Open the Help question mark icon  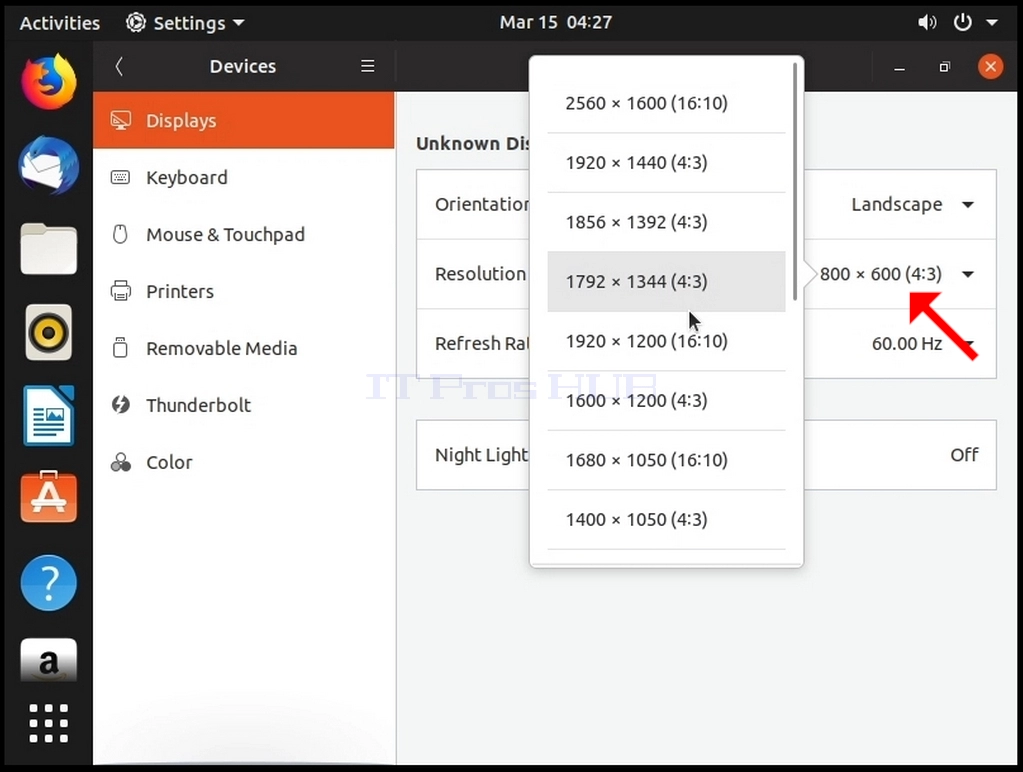(x=49, y=583)
